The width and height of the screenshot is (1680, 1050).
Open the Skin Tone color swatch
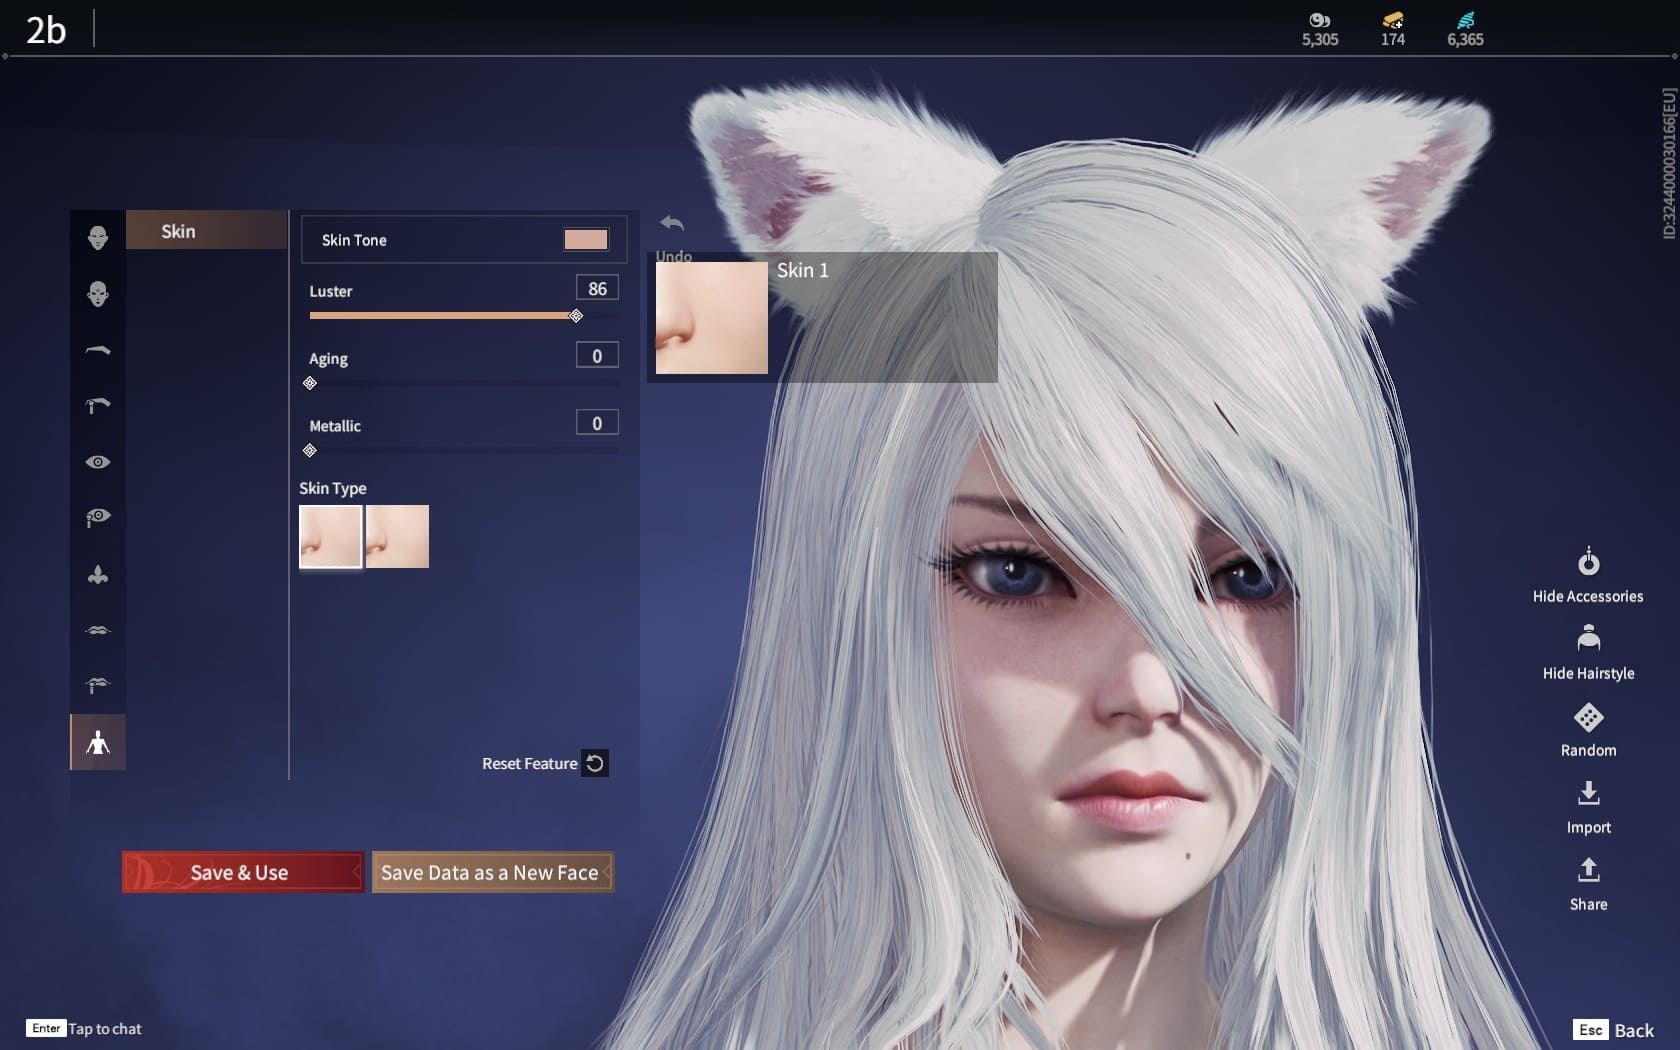click(586, 239)
